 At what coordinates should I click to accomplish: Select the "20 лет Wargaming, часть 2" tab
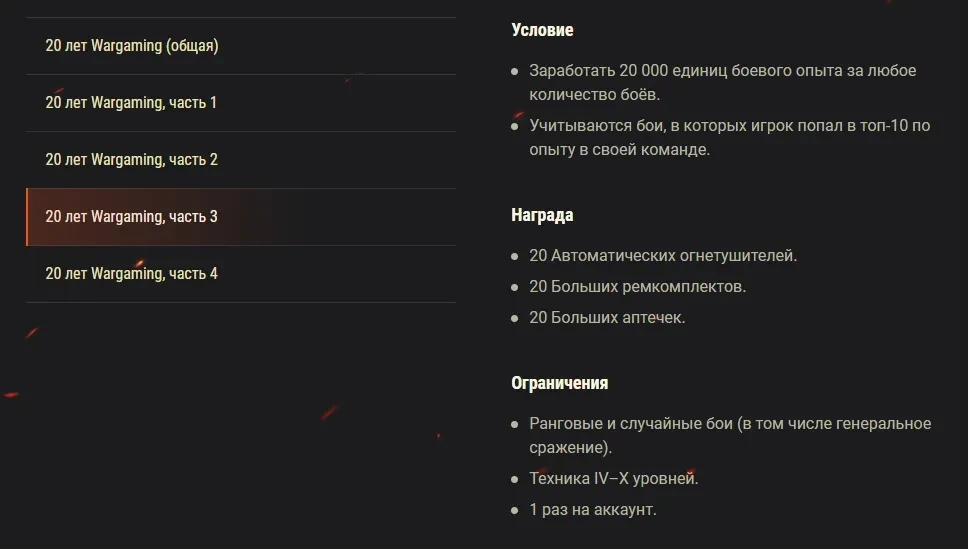tap(131, 160)
